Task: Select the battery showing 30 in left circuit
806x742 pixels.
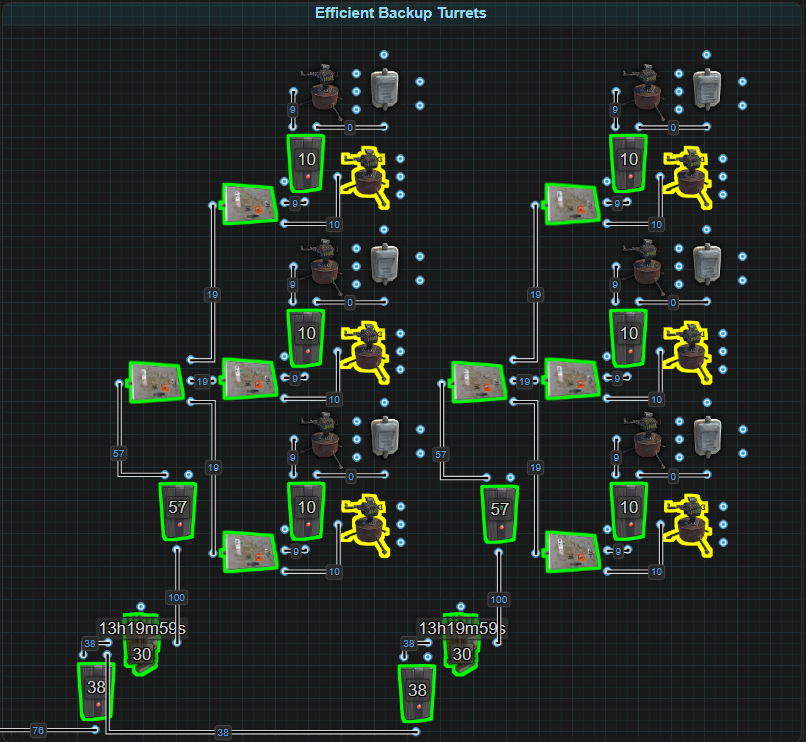Action: point(141,645)
